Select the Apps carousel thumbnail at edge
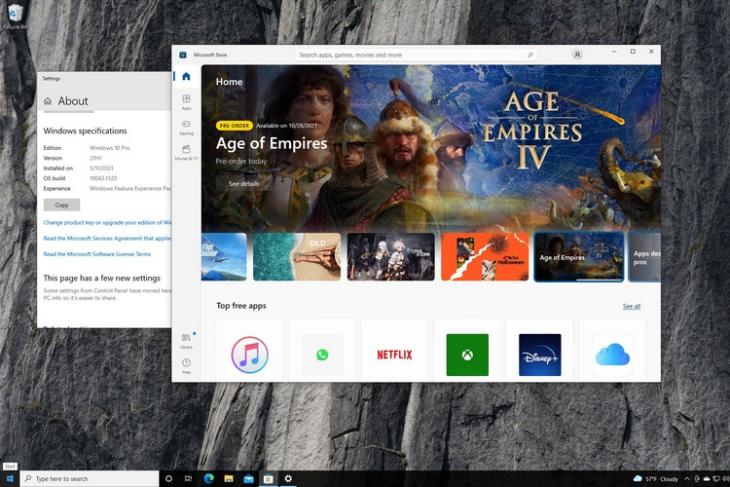 [645, 257]
